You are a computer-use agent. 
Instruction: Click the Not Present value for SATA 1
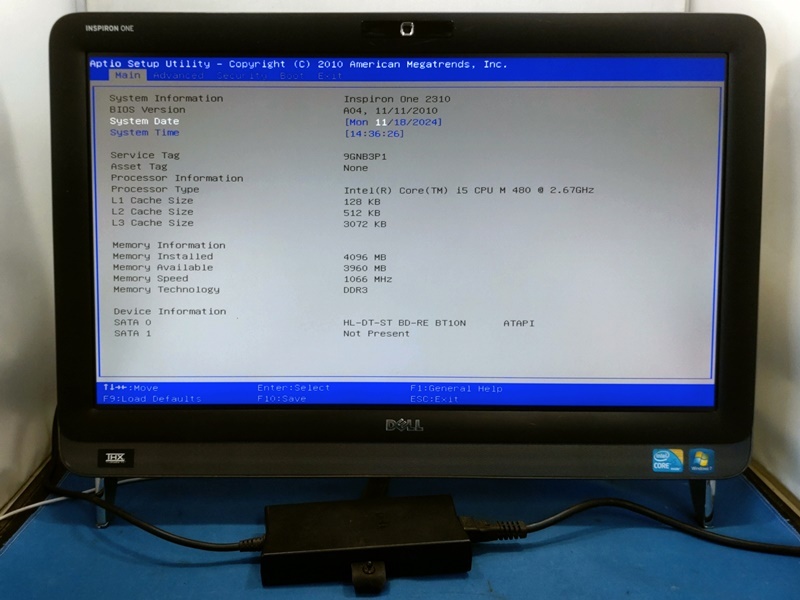tap(377, 334)
